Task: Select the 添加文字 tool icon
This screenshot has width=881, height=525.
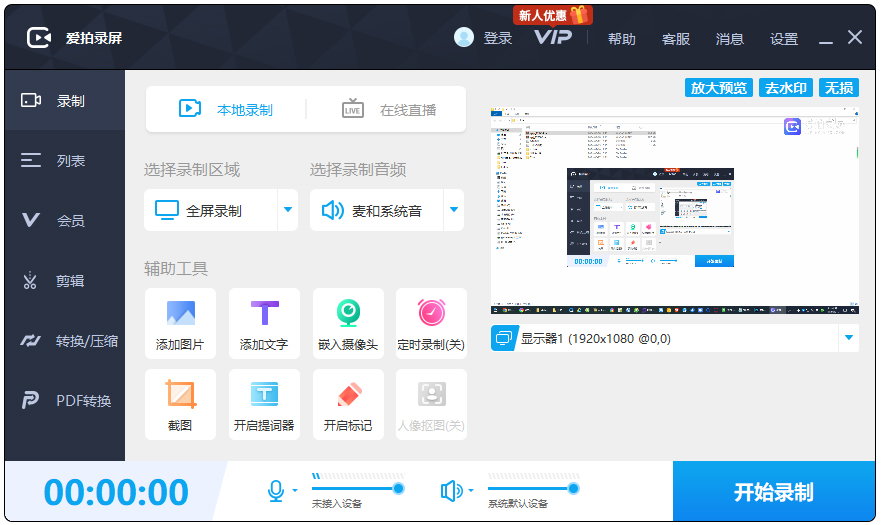Action: tap(264, 324)
